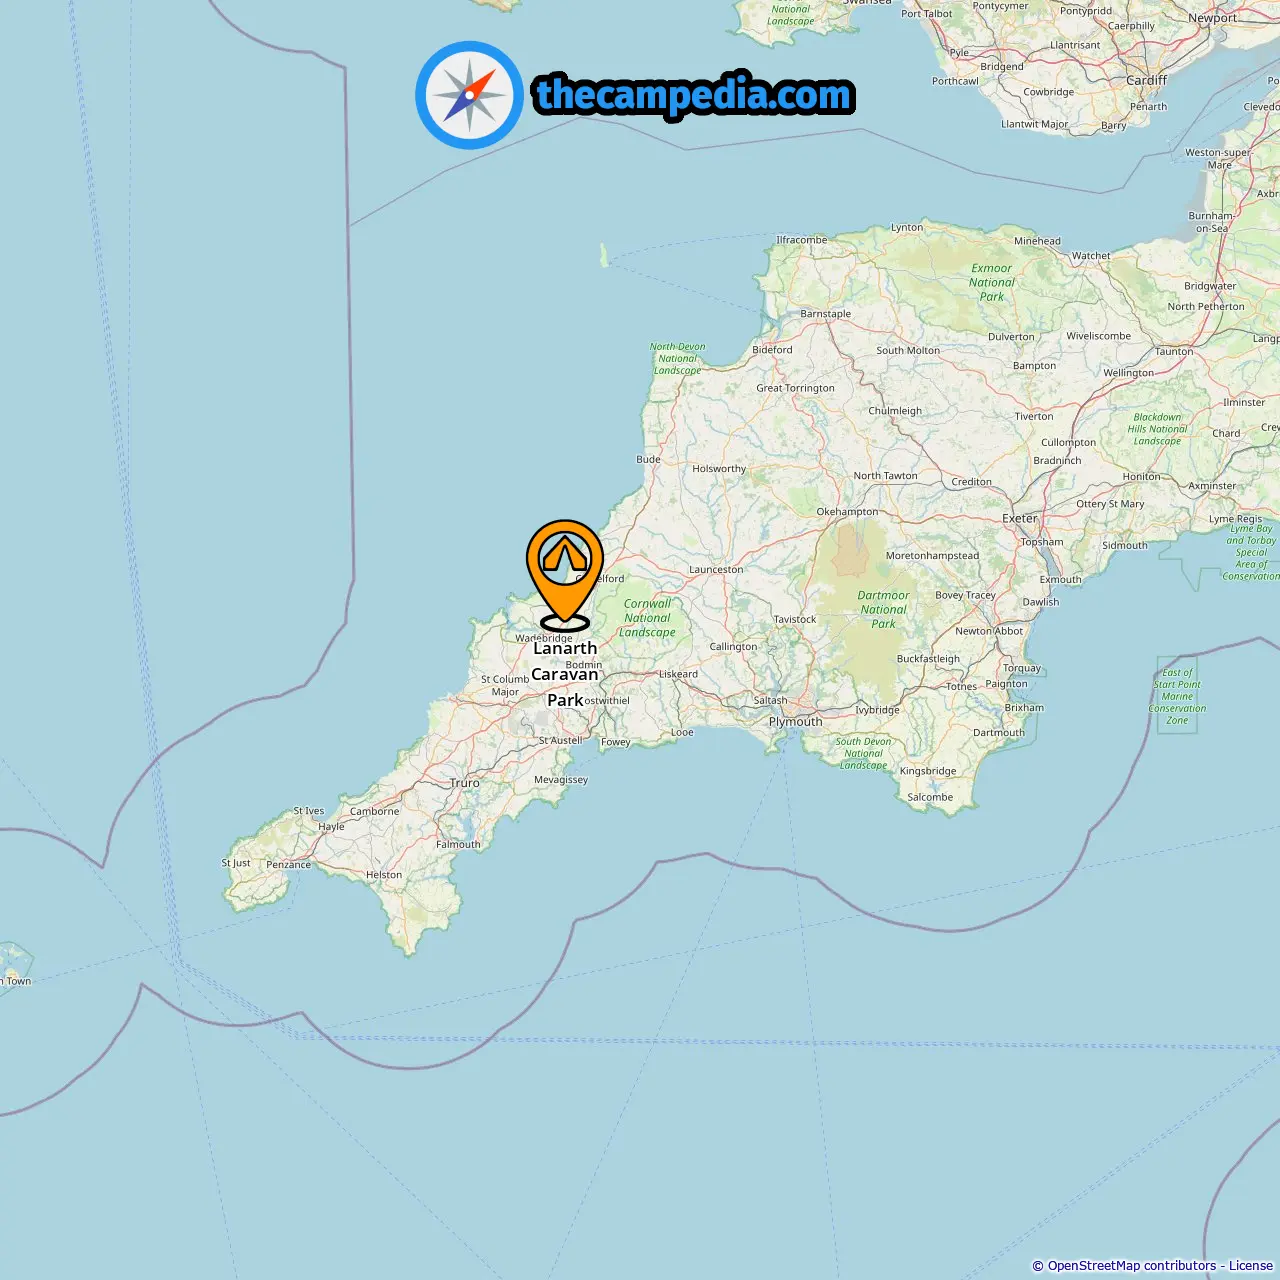Select the Falmouth town label
This screenshot has height=1280, width=1280.
coord(458,844)
